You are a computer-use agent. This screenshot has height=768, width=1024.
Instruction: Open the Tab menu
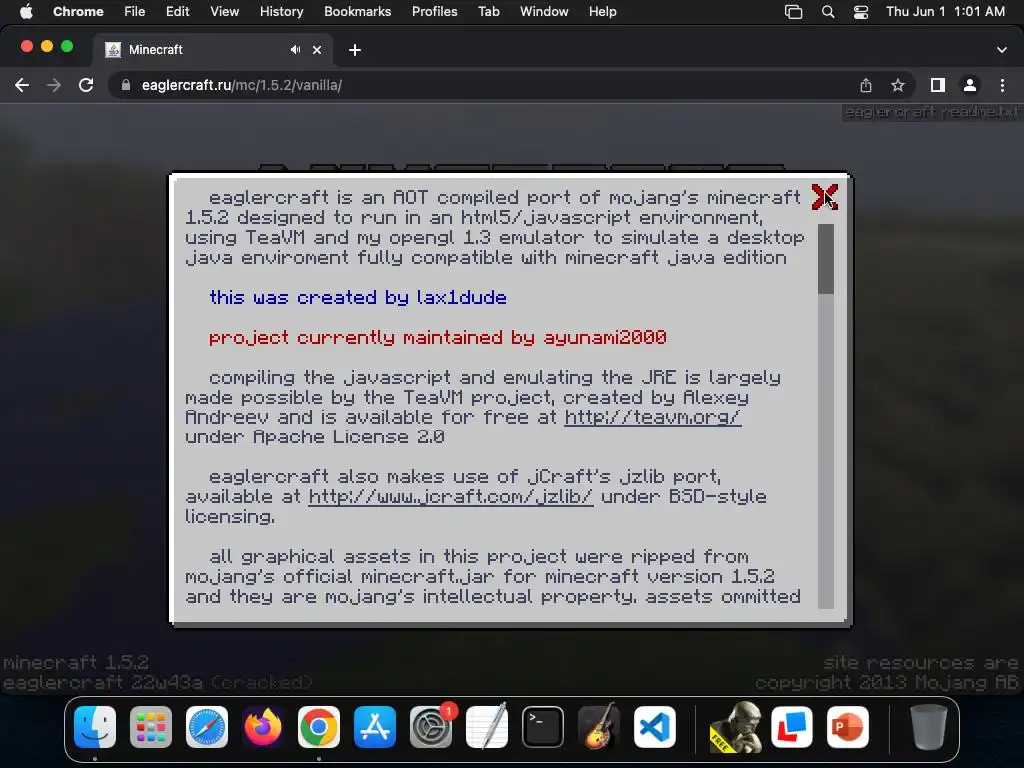(488, 12)
